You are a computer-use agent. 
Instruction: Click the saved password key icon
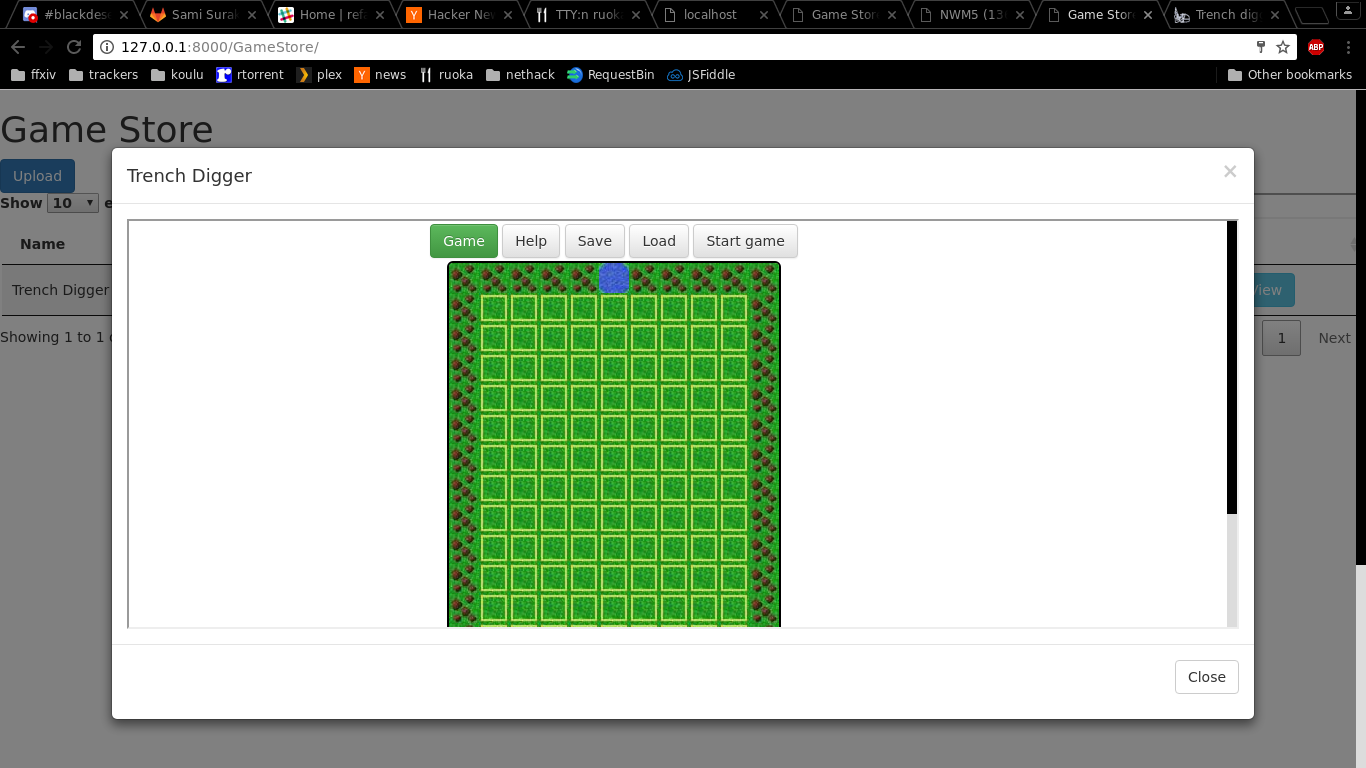[x=1261, y=47]
